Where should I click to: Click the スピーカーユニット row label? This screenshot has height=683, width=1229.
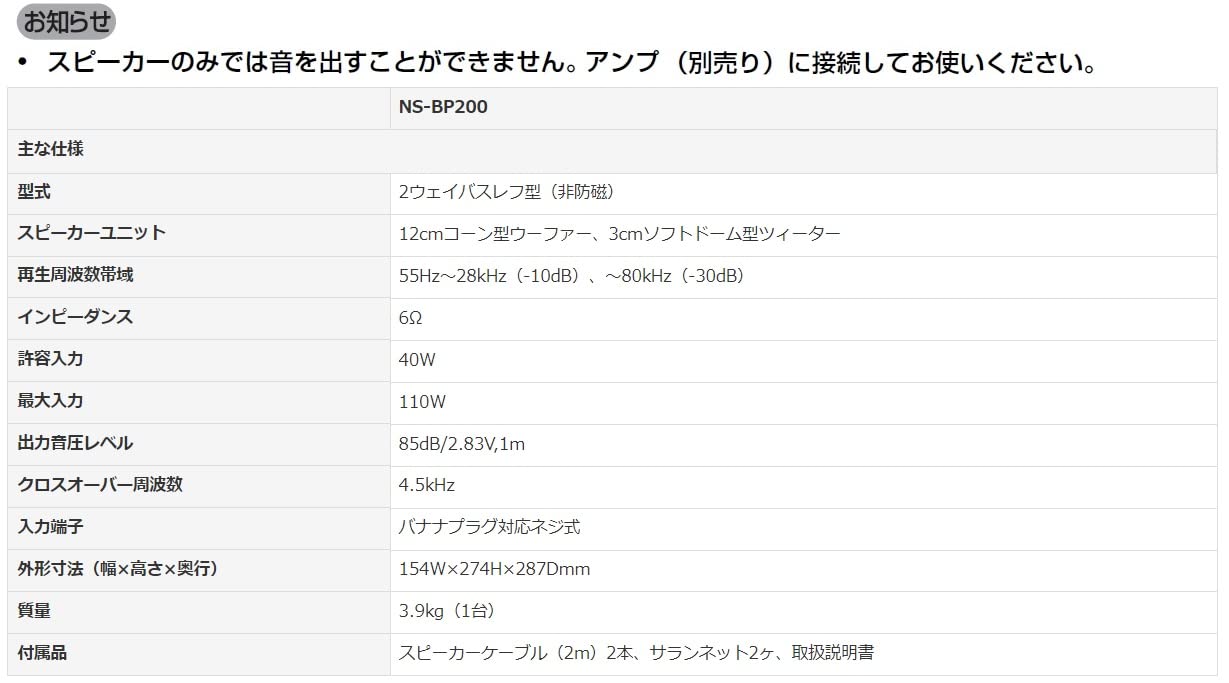point(92,233)
